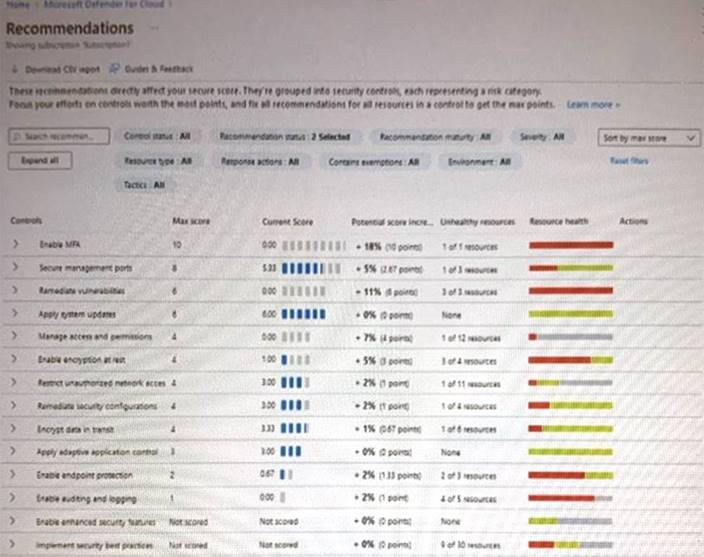Click the search box for recommendations

click(x=57, y=136)
